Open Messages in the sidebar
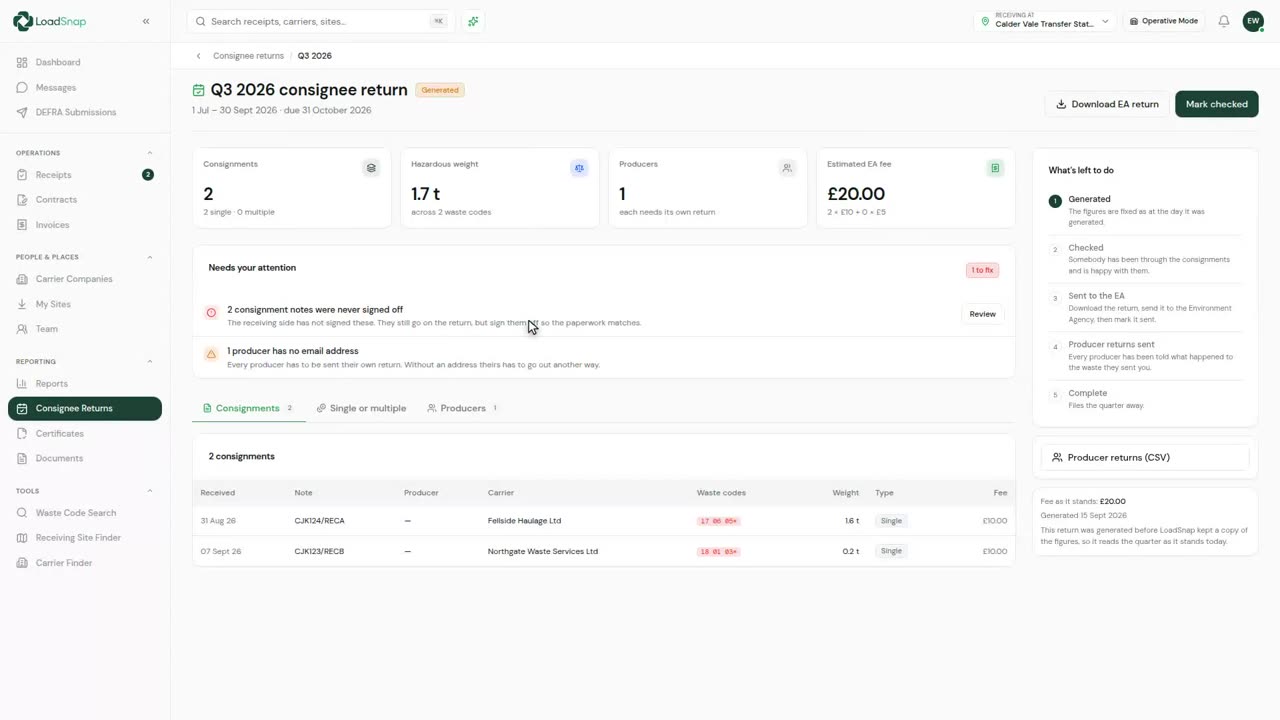1280x720 pixels. [85, 87]
